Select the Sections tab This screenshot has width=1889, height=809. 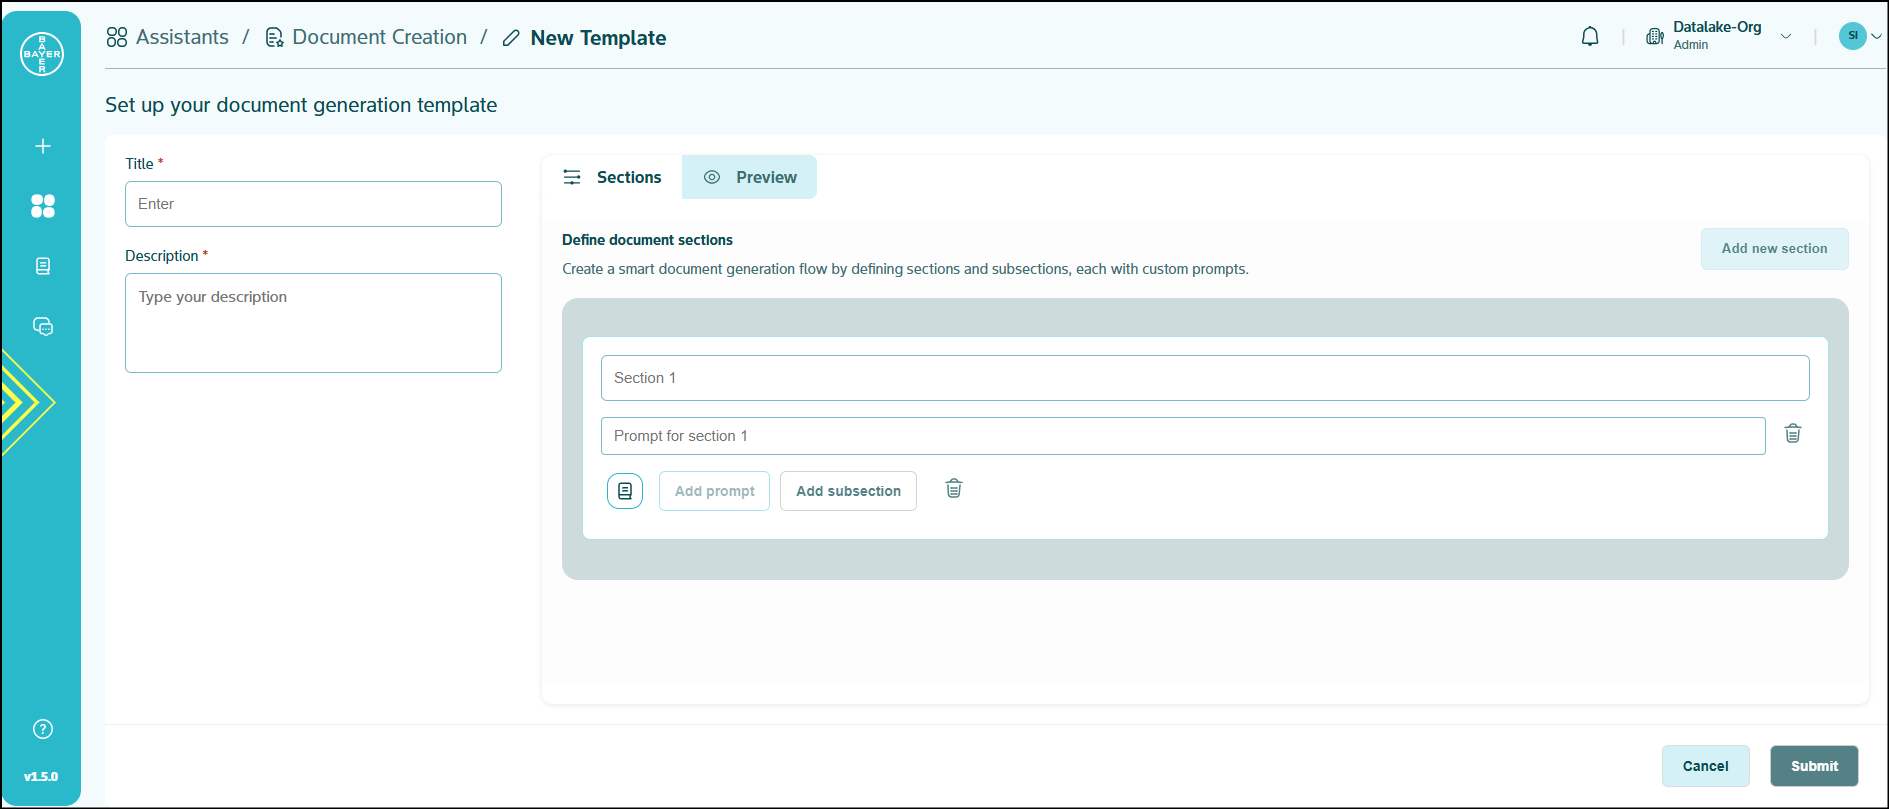[x=612, y=177]
